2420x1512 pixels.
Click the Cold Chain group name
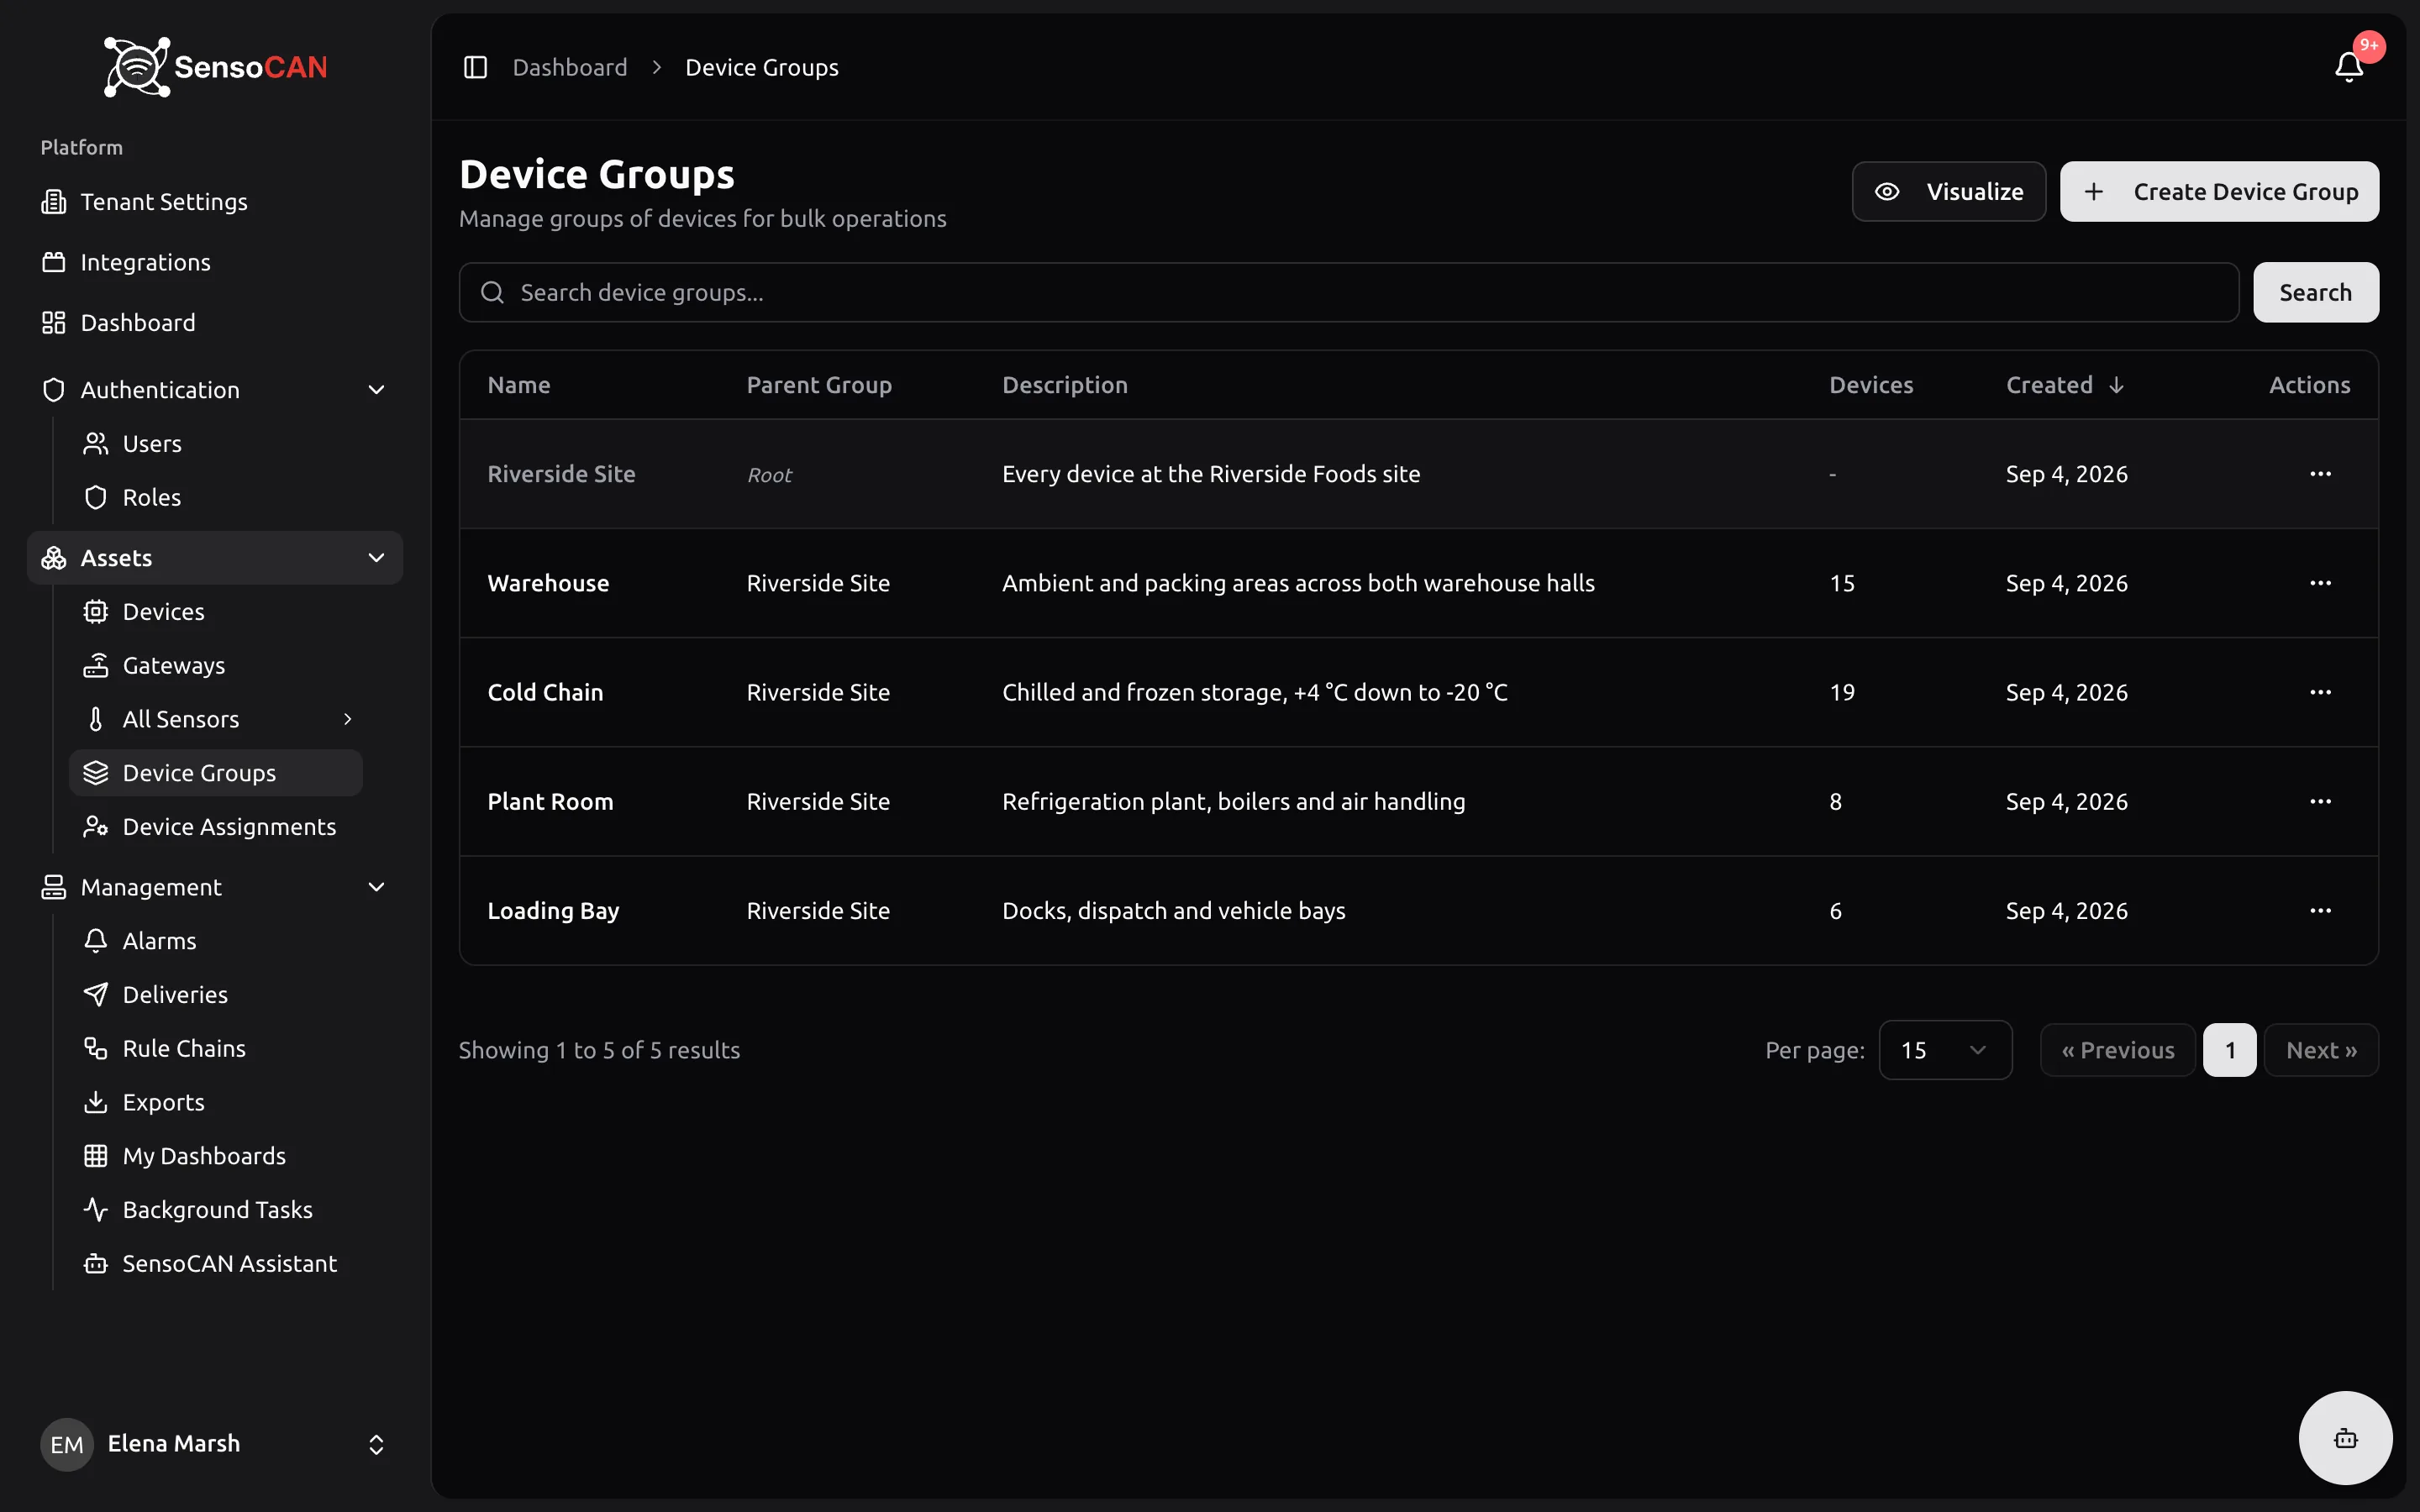[x=545, y=692]
